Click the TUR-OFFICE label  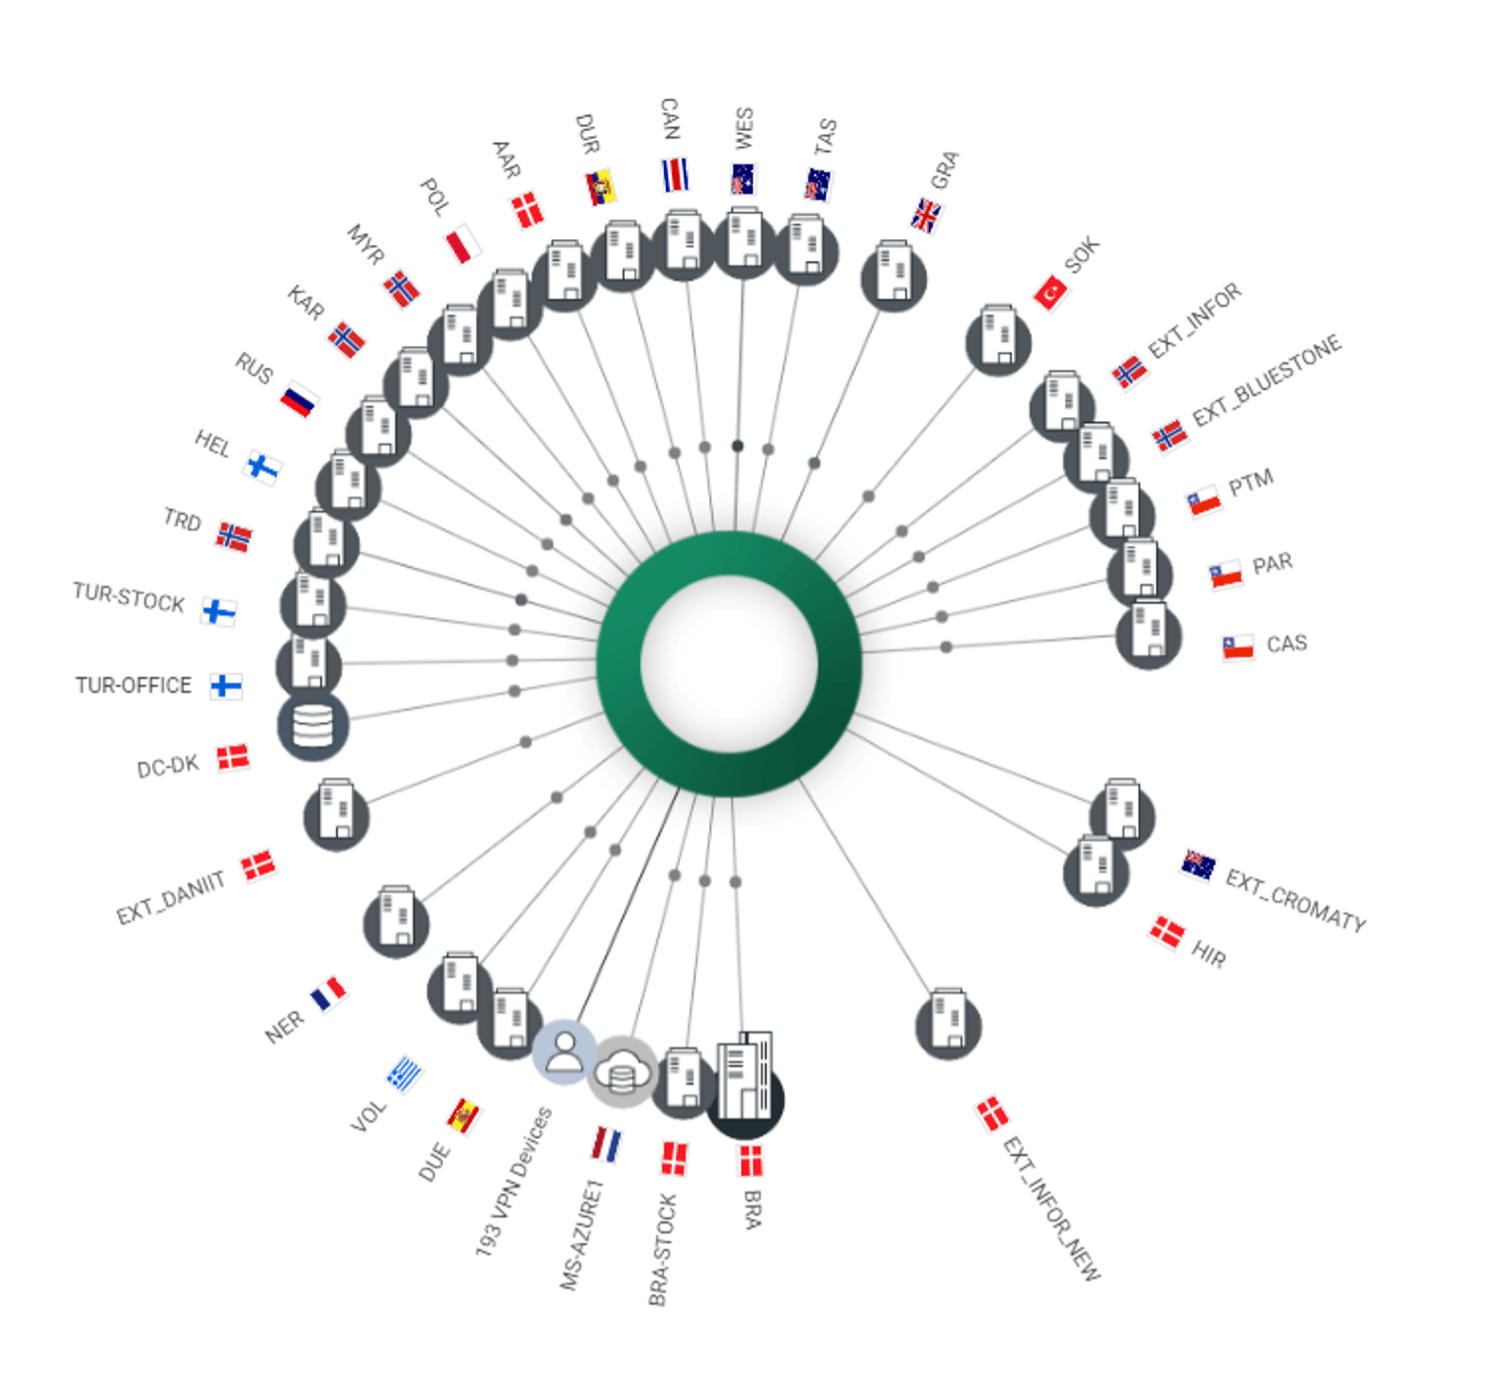(x=133, y=685)
